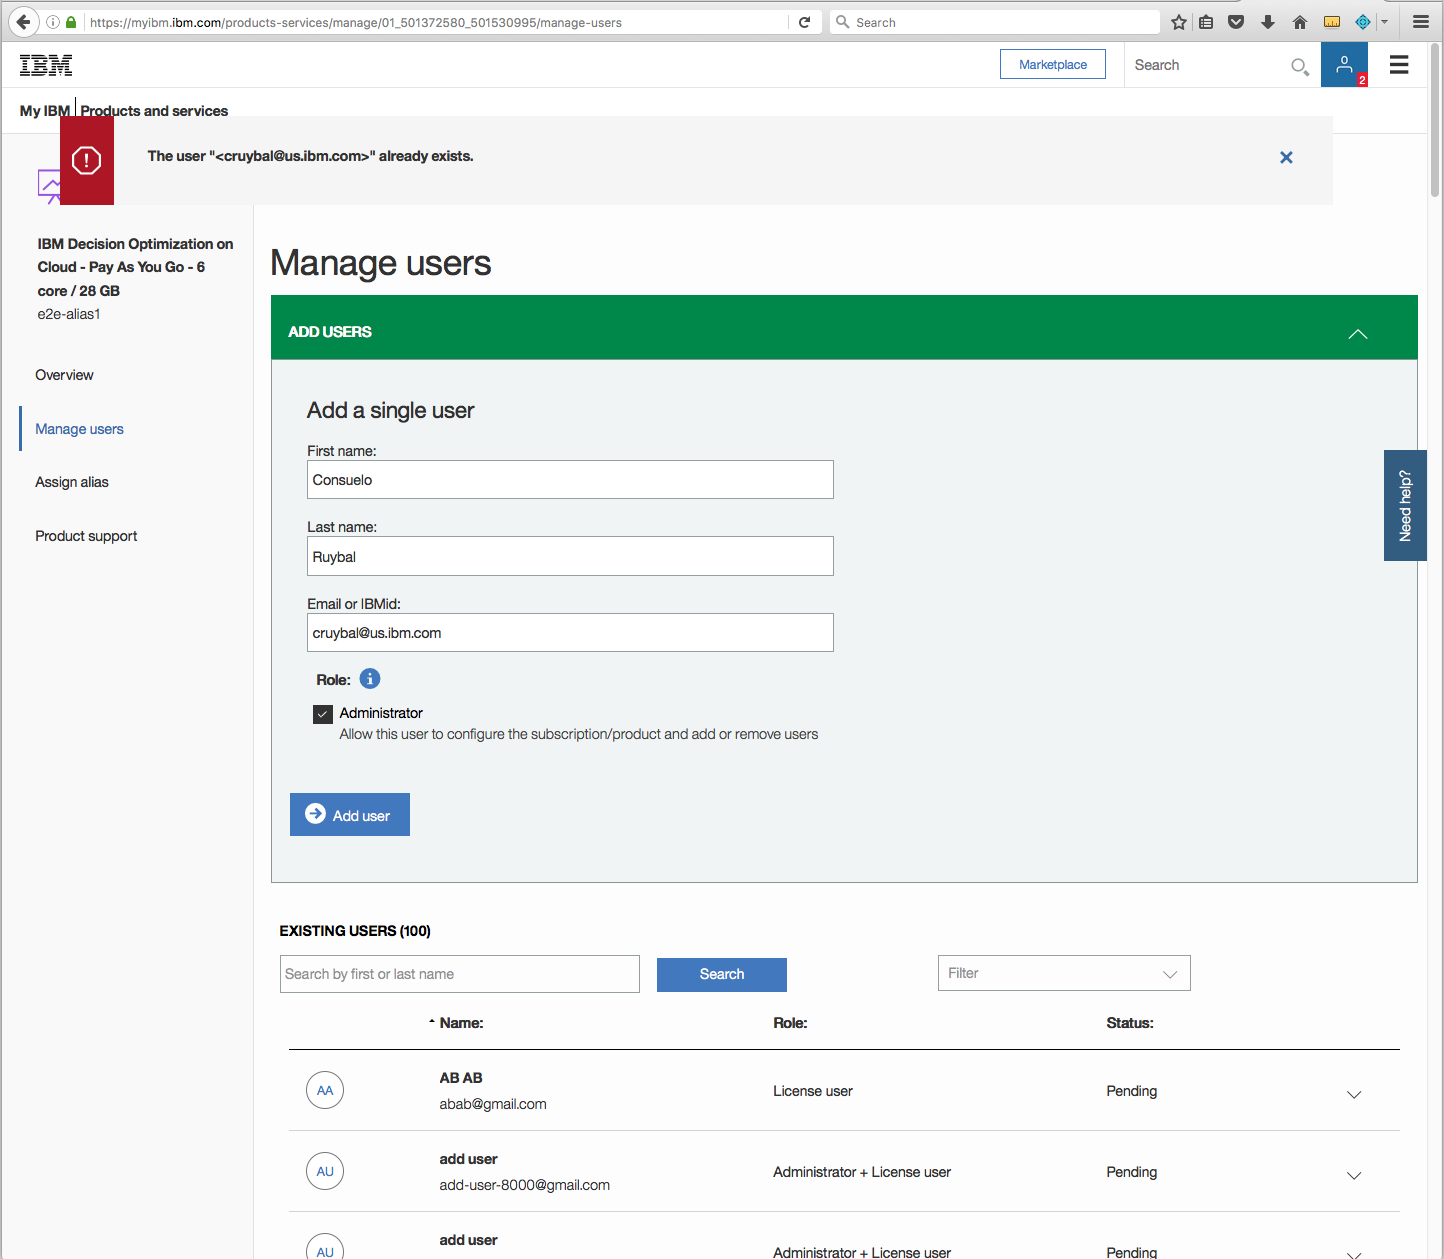The width and height of the screenshot is (1444, 1259).
Task: Click the browser URL address bar
Action: coord(435,22)
